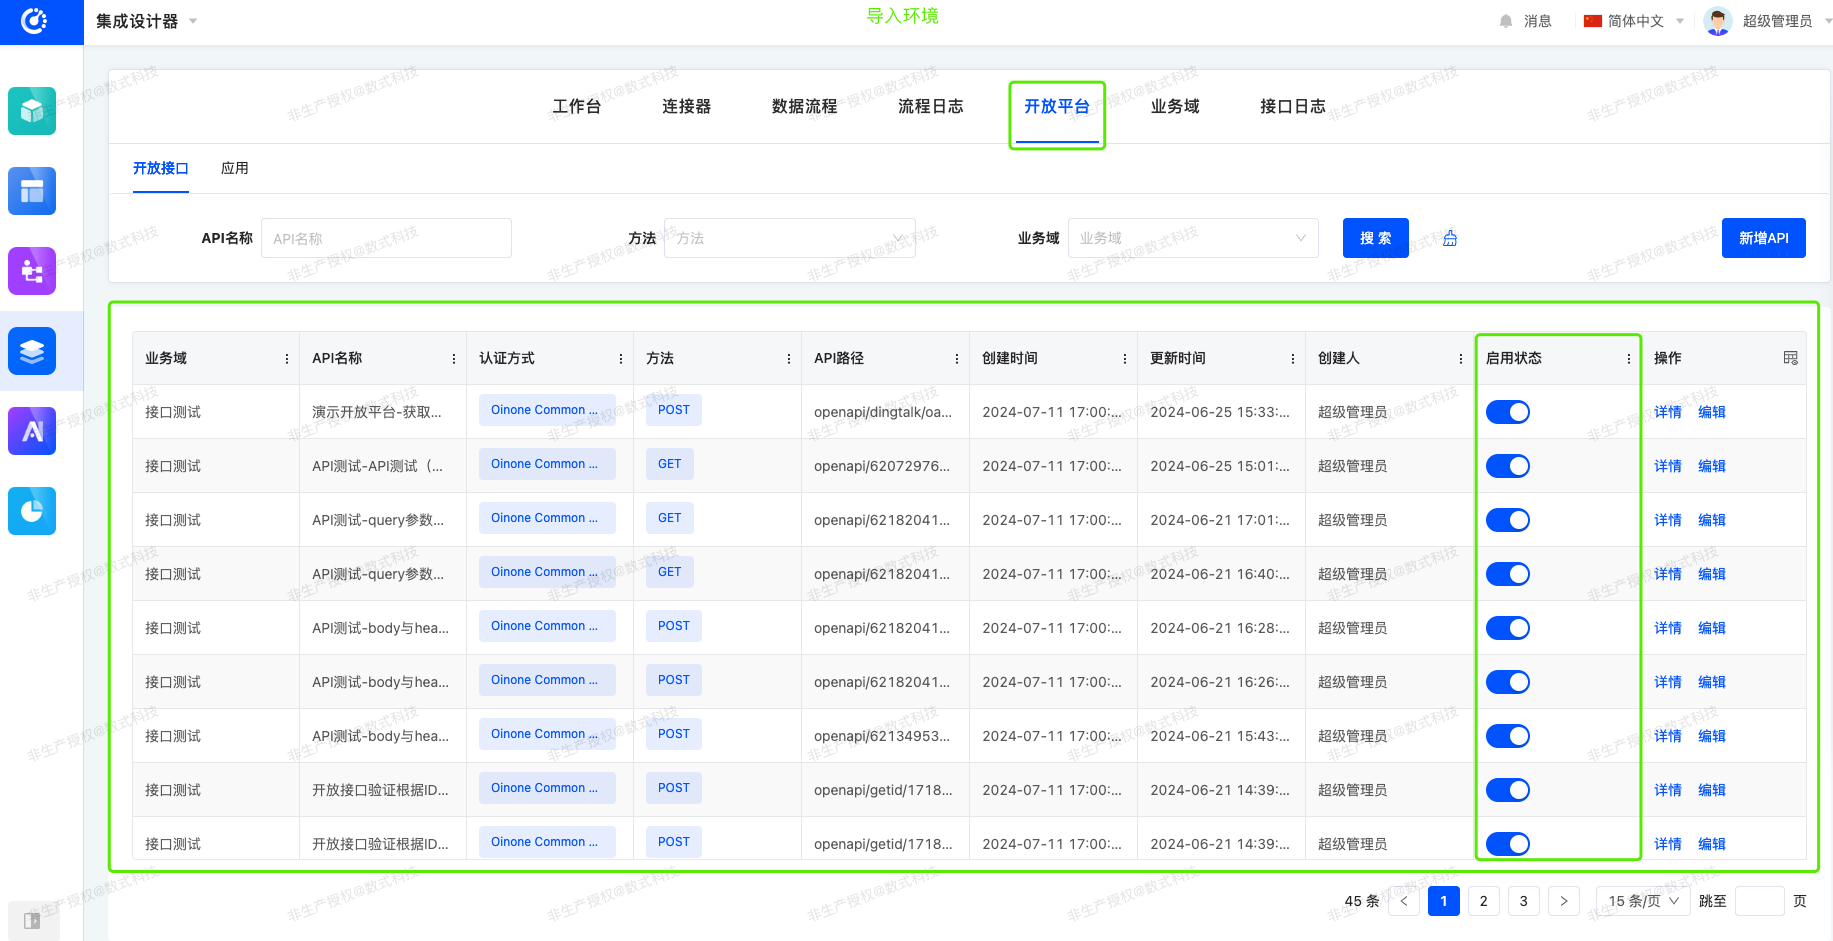The image size is (1833, 941).
Task: Toggle status for second-to-last 开放接口验证根据ID row
Action: coord(1508,790)
